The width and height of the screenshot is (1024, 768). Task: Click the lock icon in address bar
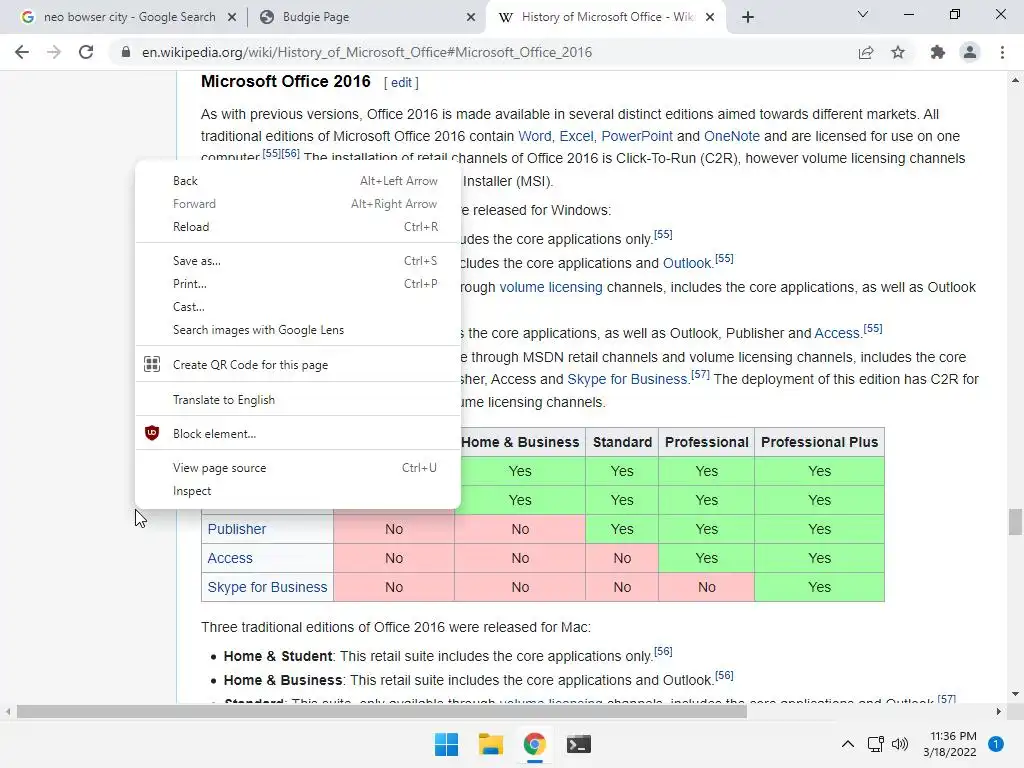(x=126, y=52)
